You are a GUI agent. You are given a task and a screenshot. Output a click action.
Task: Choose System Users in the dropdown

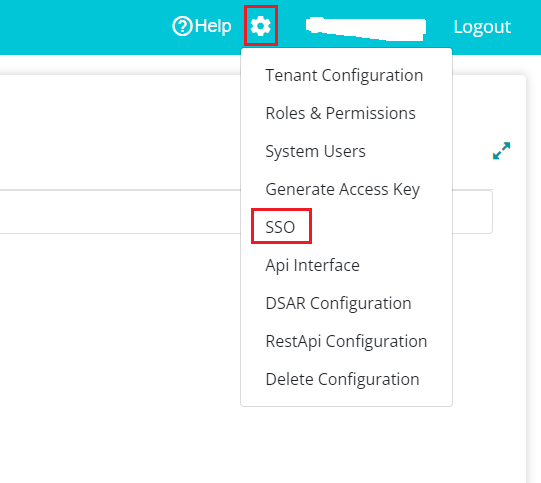pos(315,151)
